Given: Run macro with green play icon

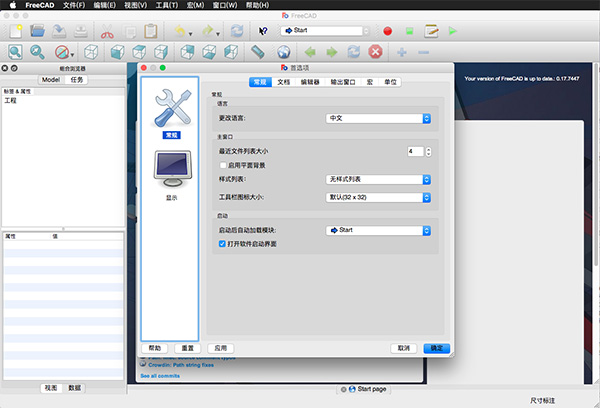Looking at the screenshot, I should click(453, 31).
